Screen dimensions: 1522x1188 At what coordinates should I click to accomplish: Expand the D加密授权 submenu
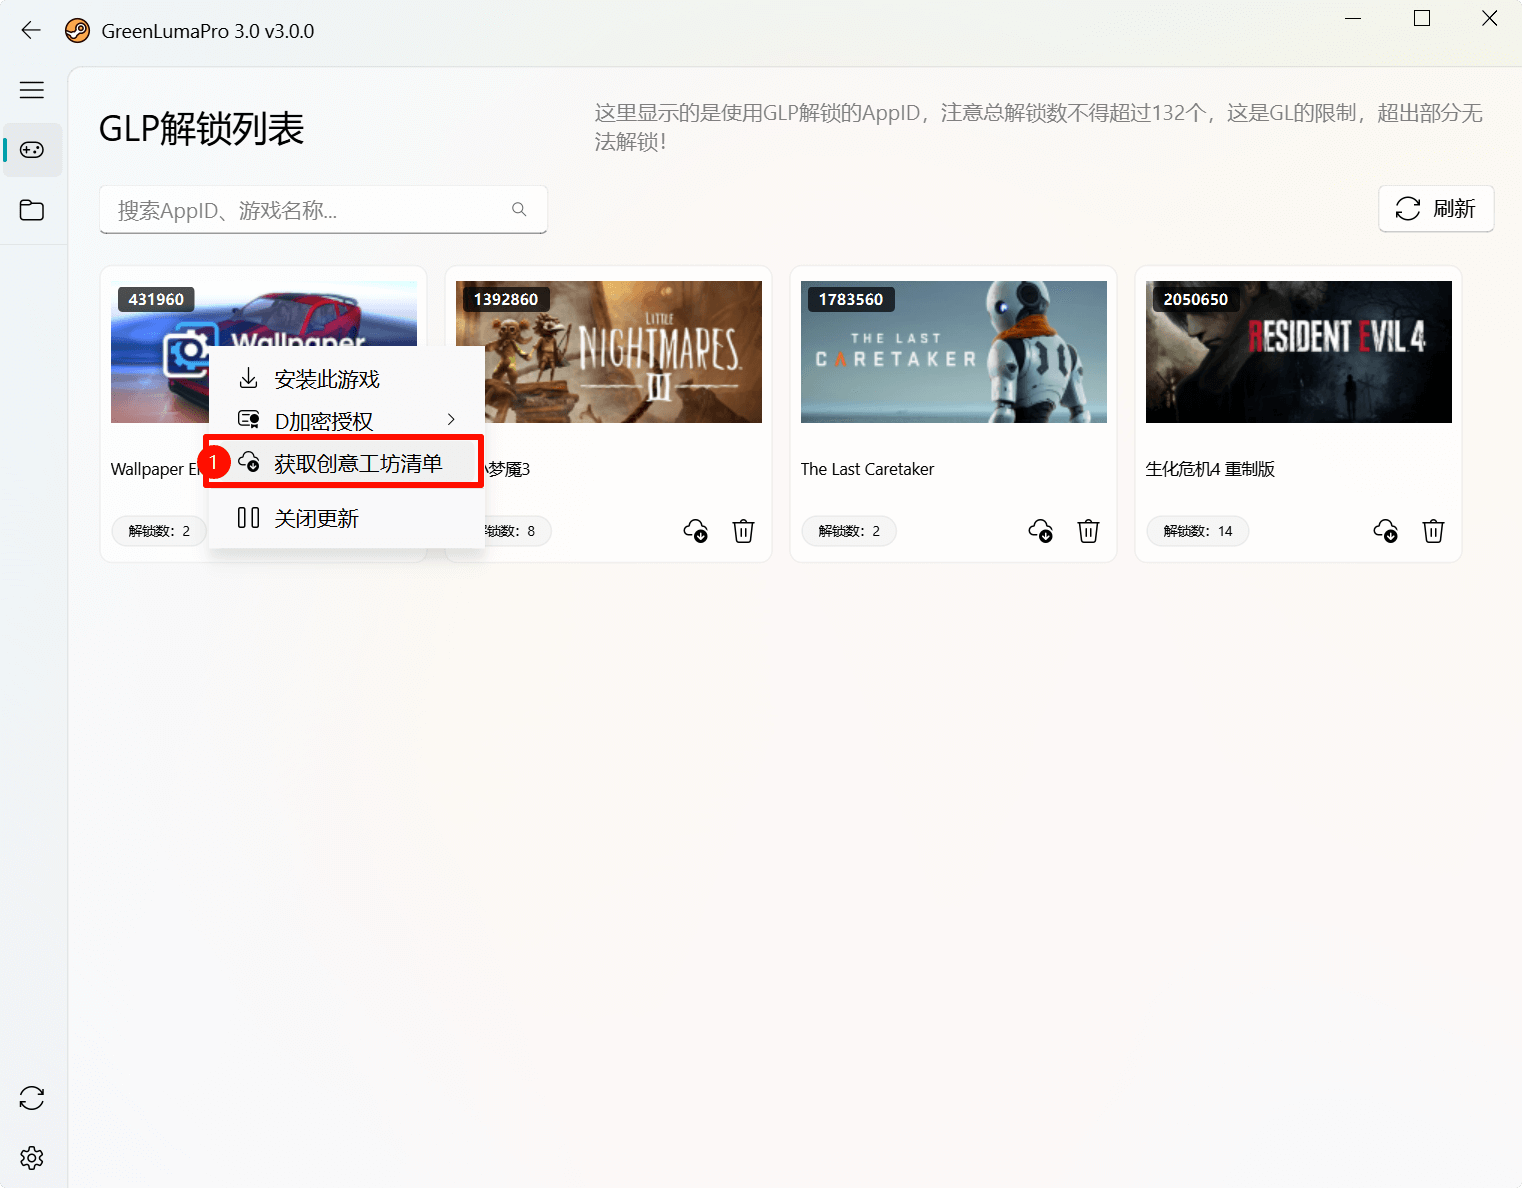tap(346, 421)
